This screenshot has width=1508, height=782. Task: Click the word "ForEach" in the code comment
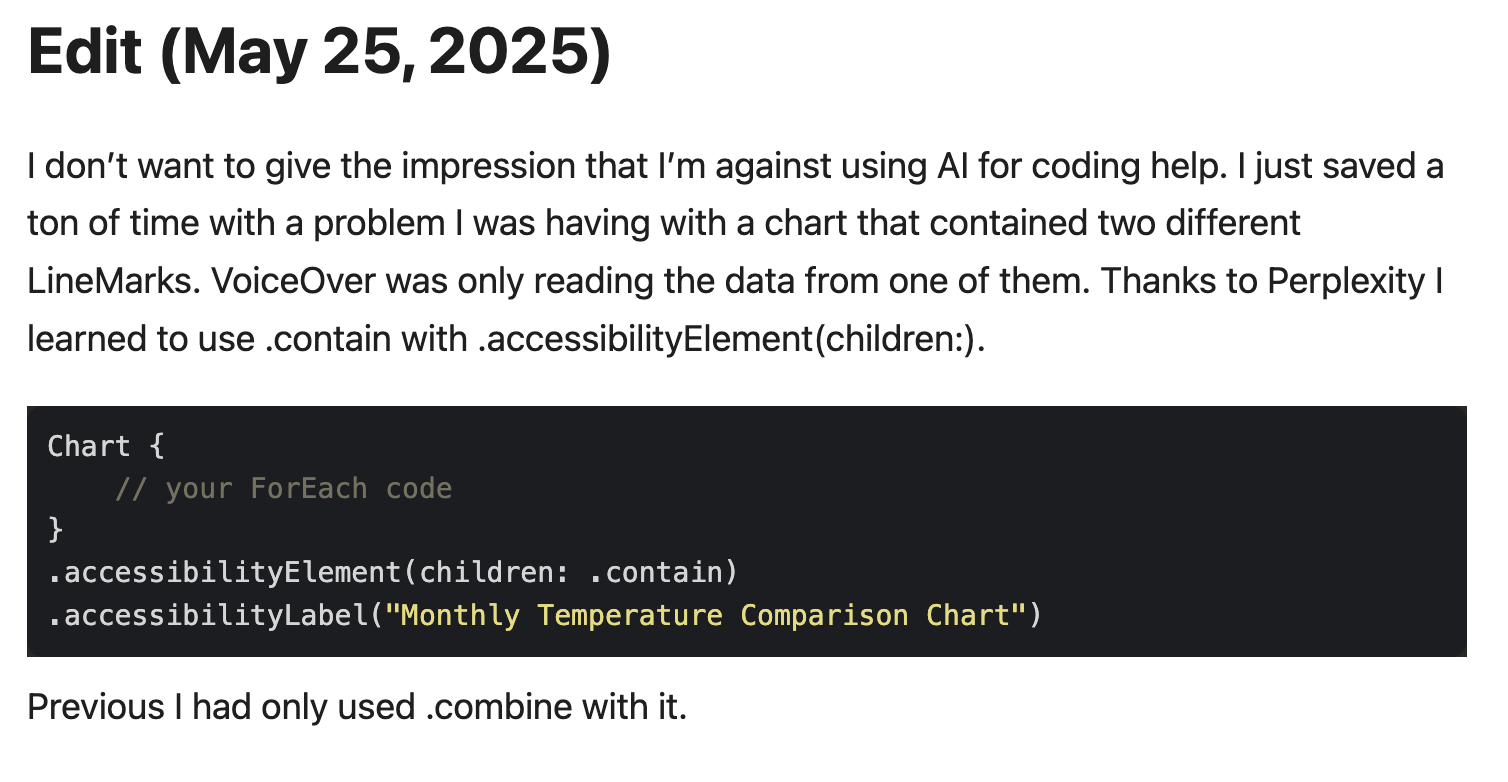(x=309, y=488)
